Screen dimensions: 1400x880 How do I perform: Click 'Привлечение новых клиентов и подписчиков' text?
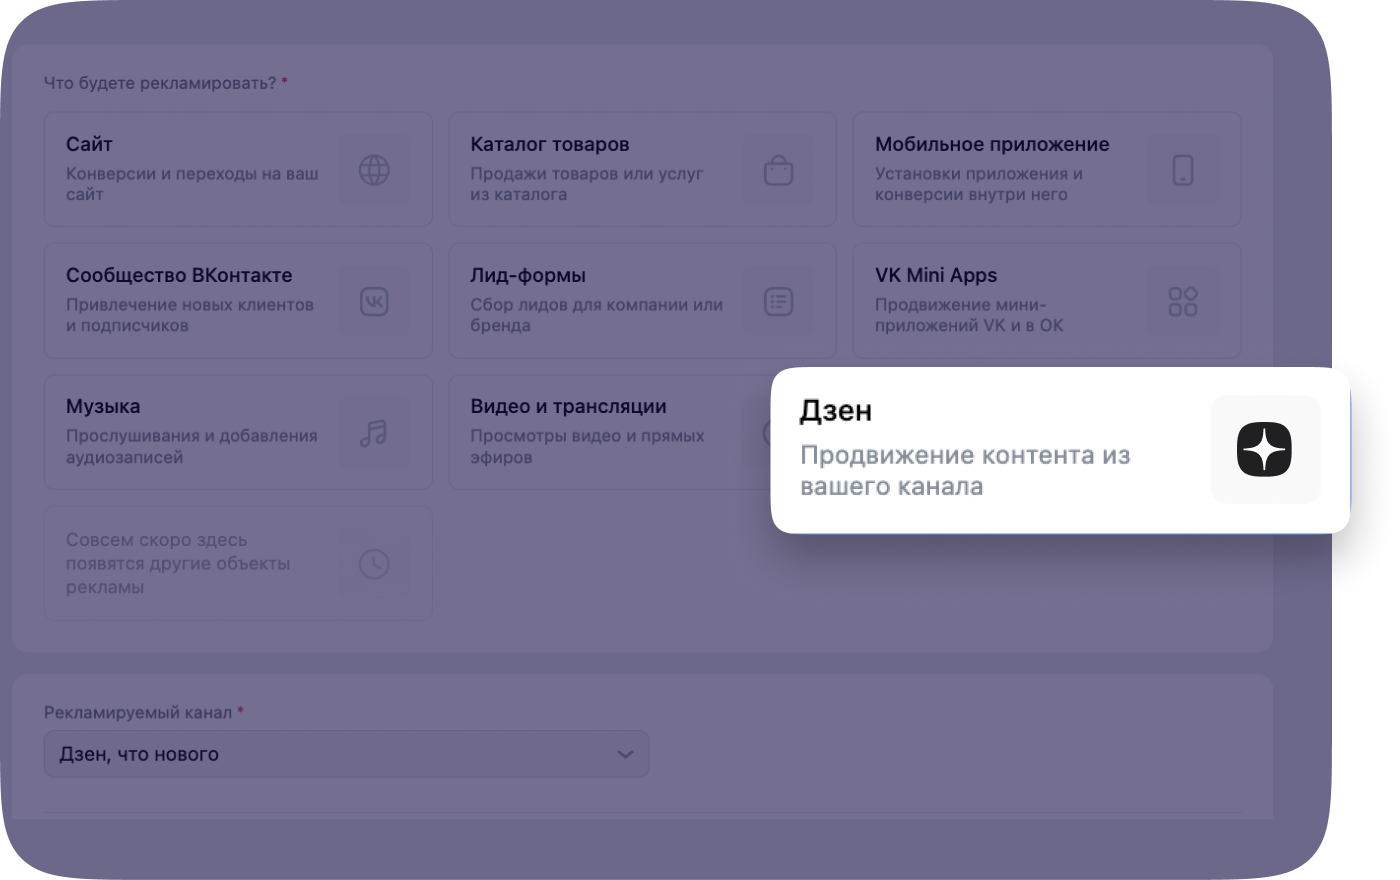coord(190,315)
